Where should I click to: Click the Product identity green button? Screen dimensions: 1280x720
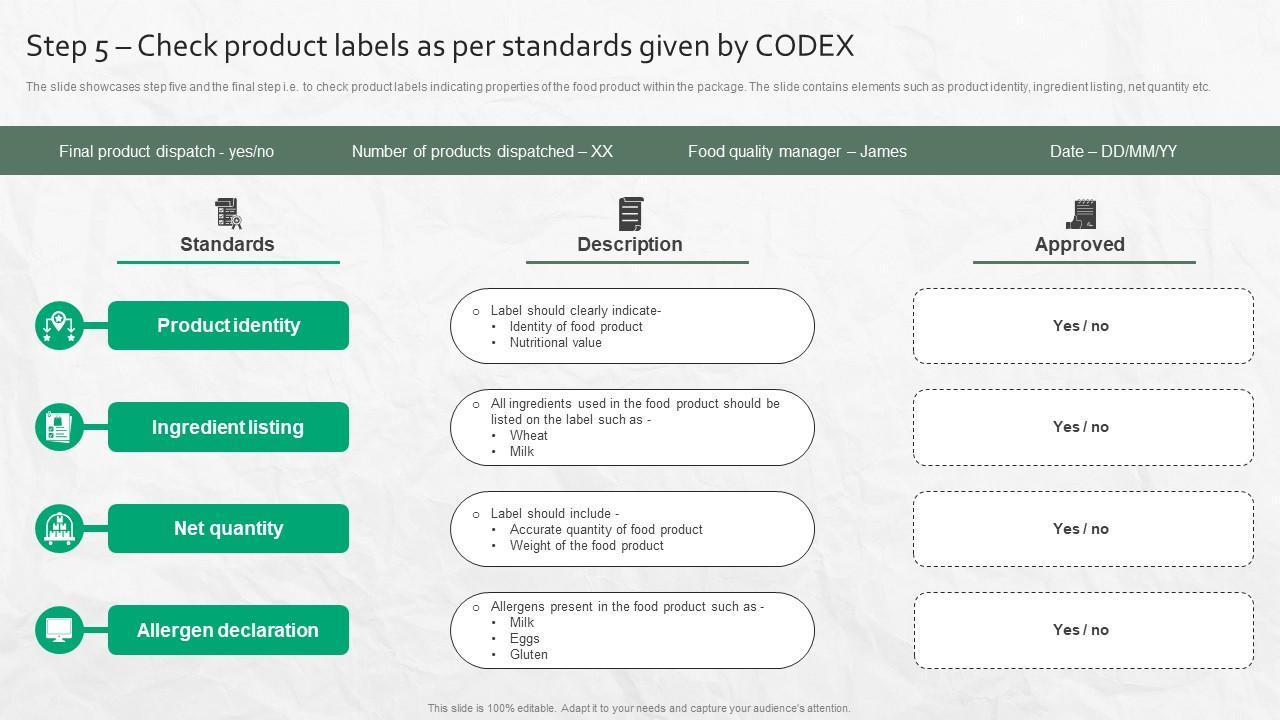pos(228,325)
